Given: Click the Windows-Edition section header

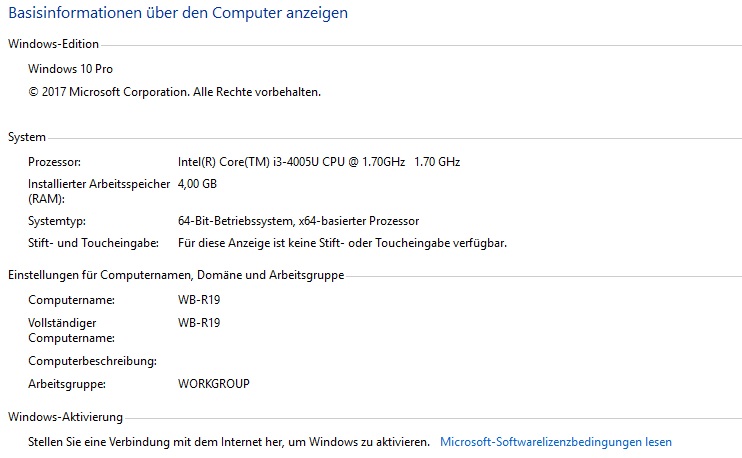Looking at the screenshot, I should pos(53,44).
